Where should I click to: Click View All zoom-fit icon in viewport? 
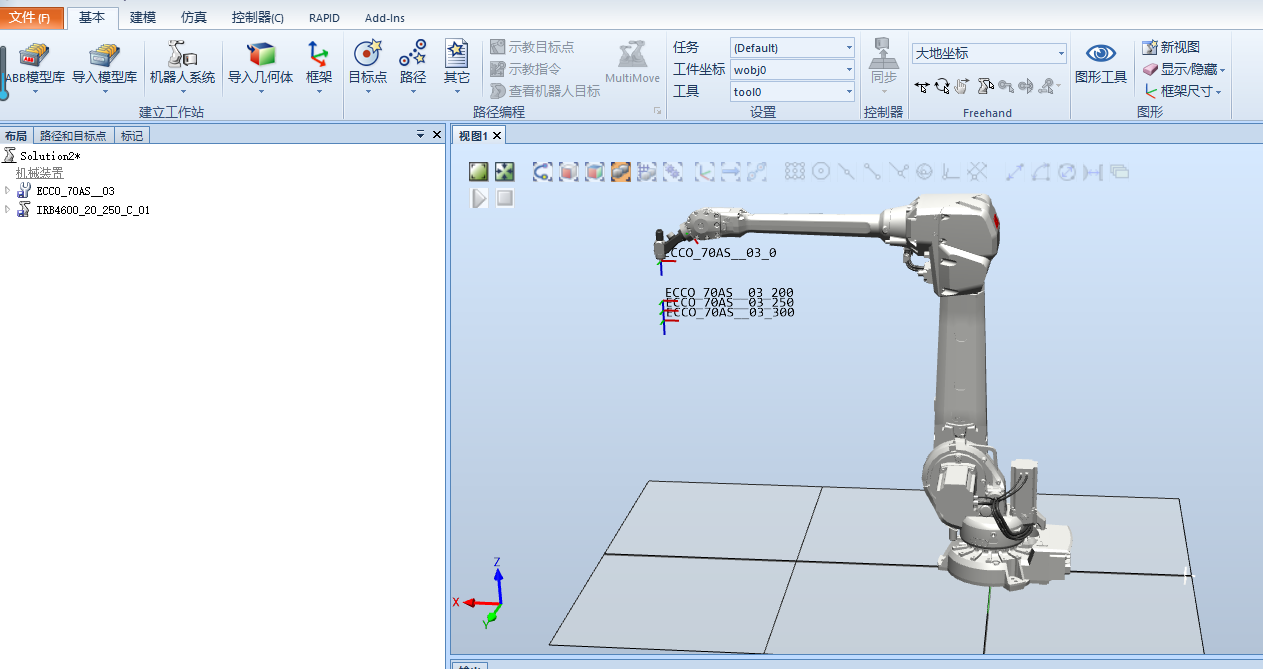point(479,172)
